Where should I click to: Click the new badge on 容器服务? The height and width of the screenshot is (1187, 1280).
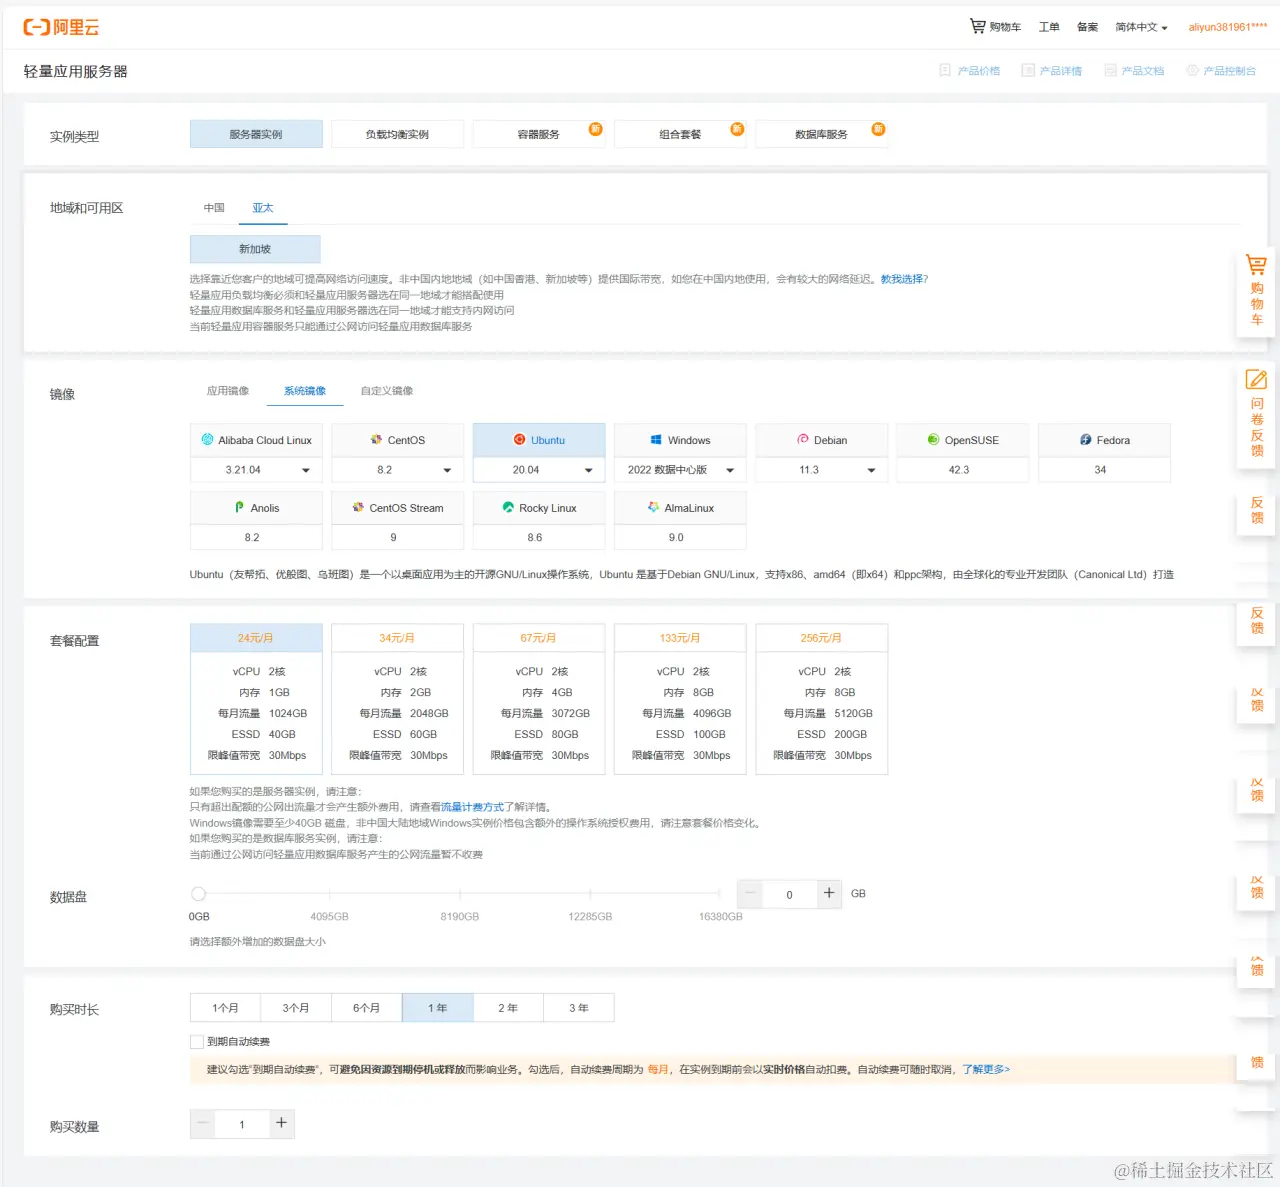coord(596,129)
